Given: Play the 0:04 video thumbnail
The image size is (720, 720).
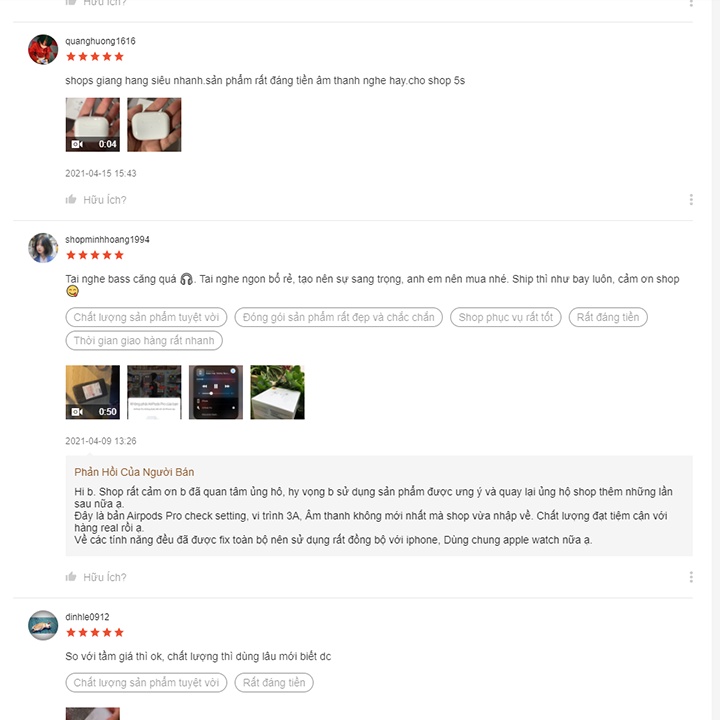Looking at the screenshot, I should click(93, 124).
